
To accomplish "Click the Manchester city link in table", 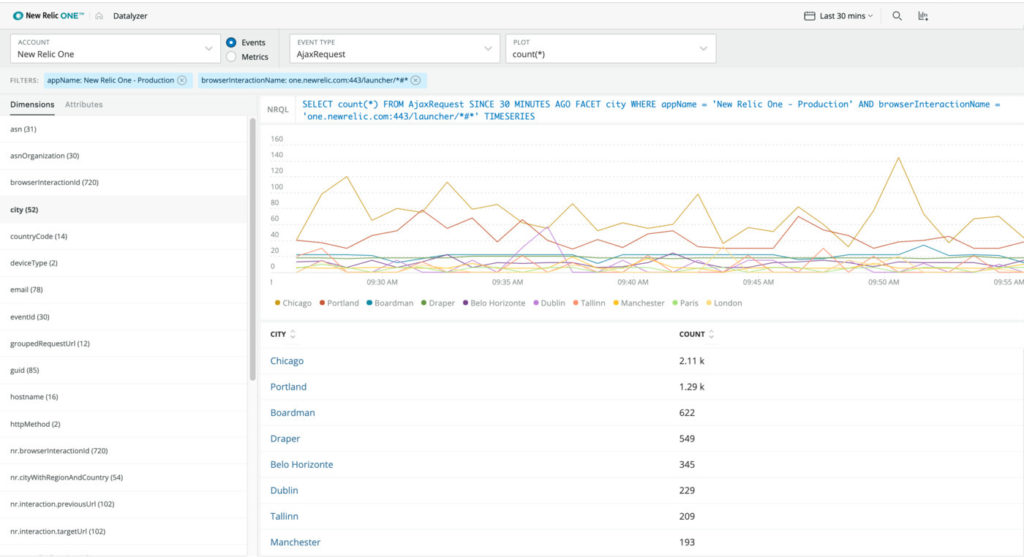I will pyautogui.click(x=295, y=542).
